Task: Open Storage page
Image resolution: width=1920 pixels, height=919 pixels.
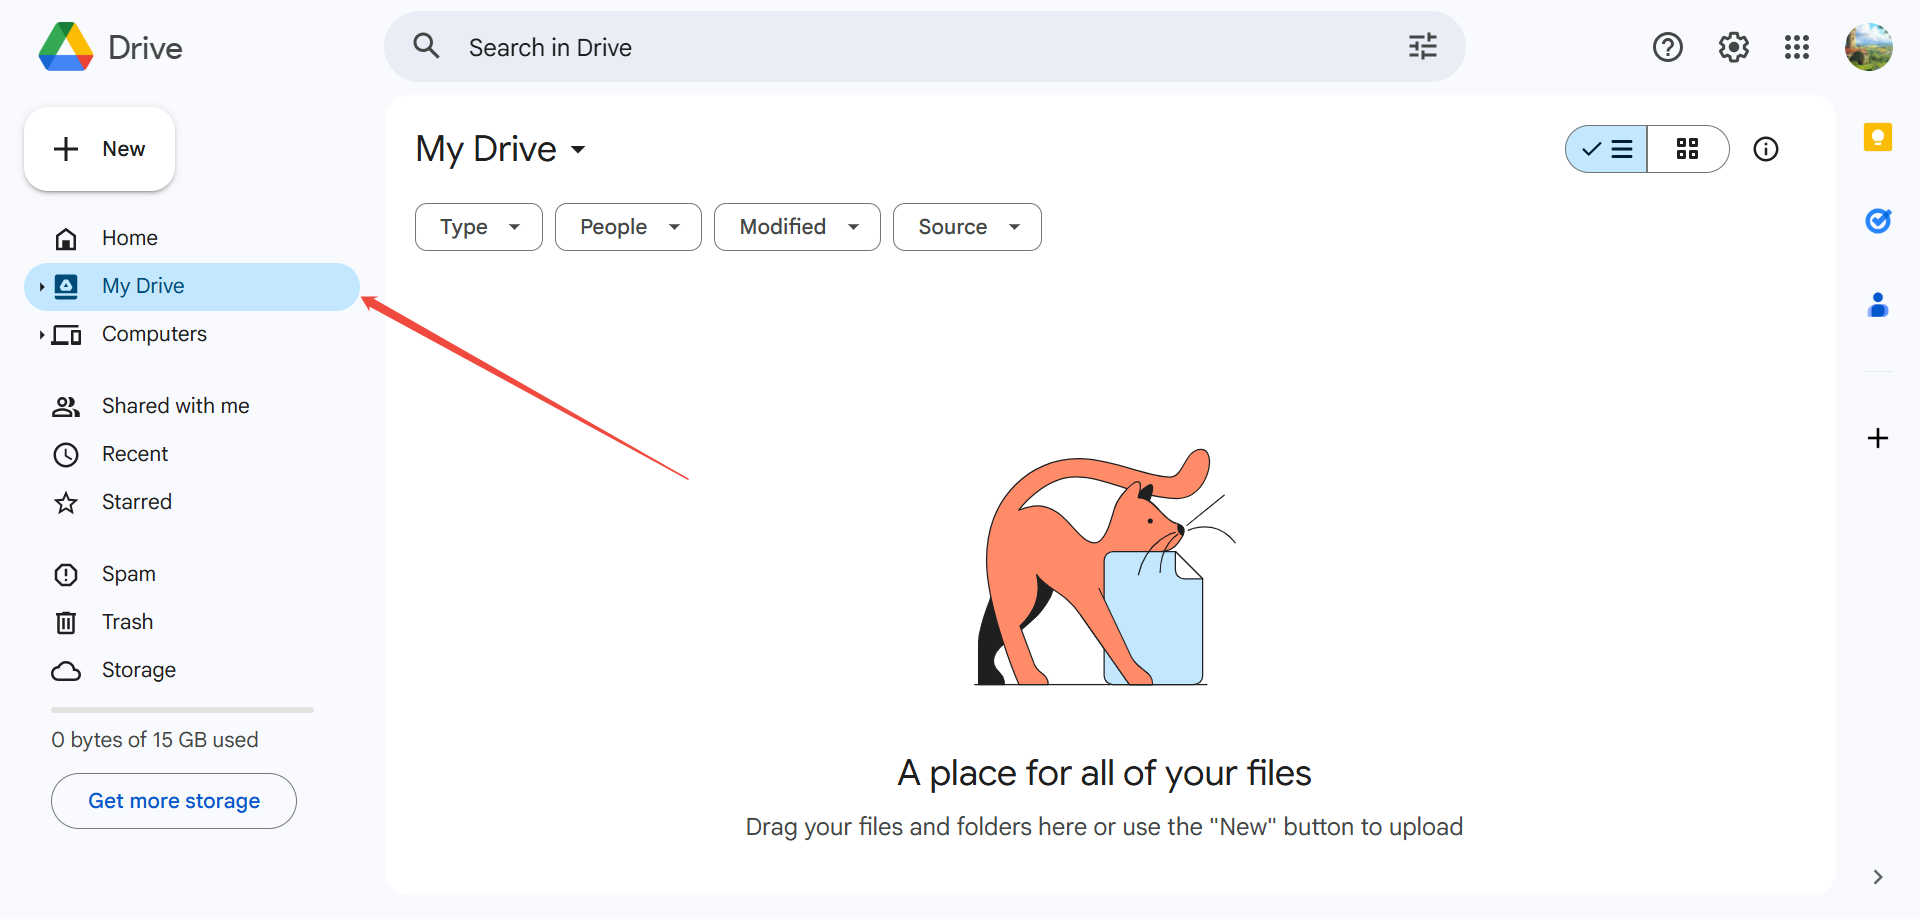Action: (192, 670)
